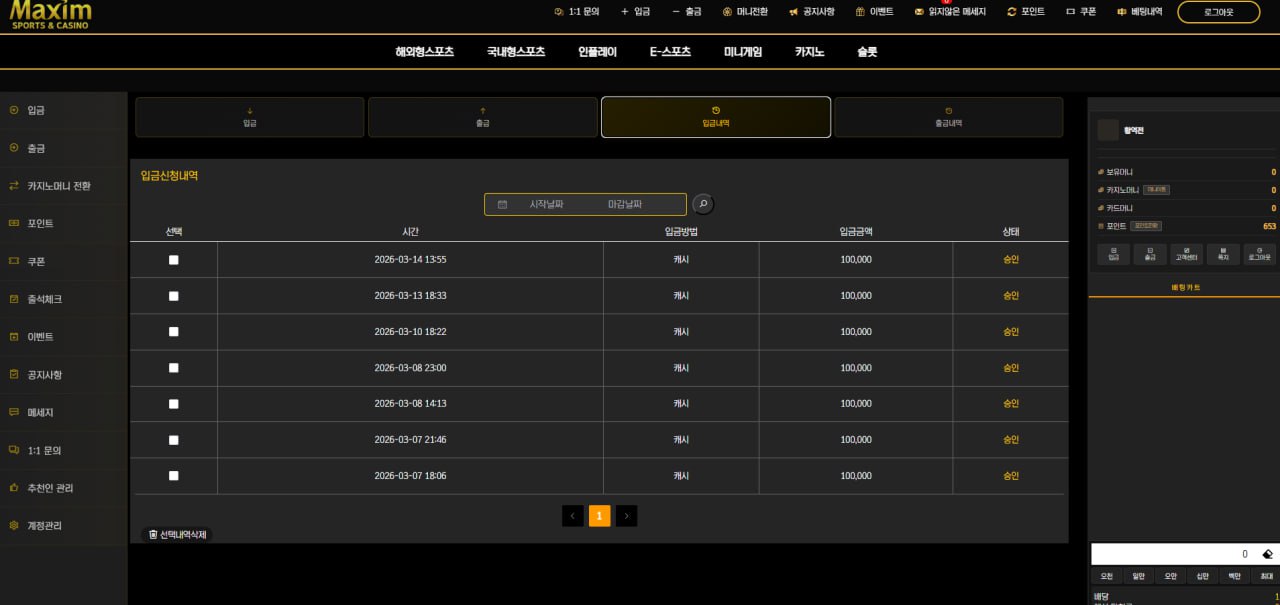Open the 마감날짜 end date picker
Image resolution: width=1280 pixels, height=605 pixels.
(625, 204)
